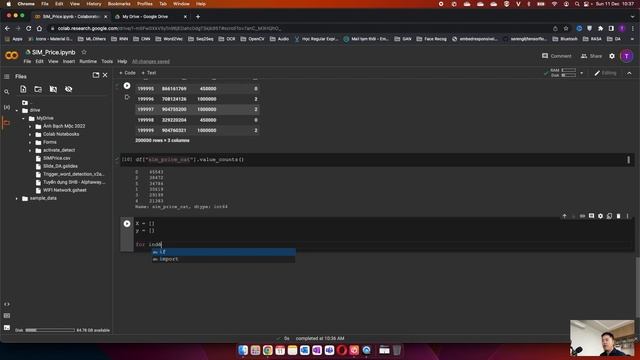
Task: Collapse the header with the chevron
Action: 629,73
